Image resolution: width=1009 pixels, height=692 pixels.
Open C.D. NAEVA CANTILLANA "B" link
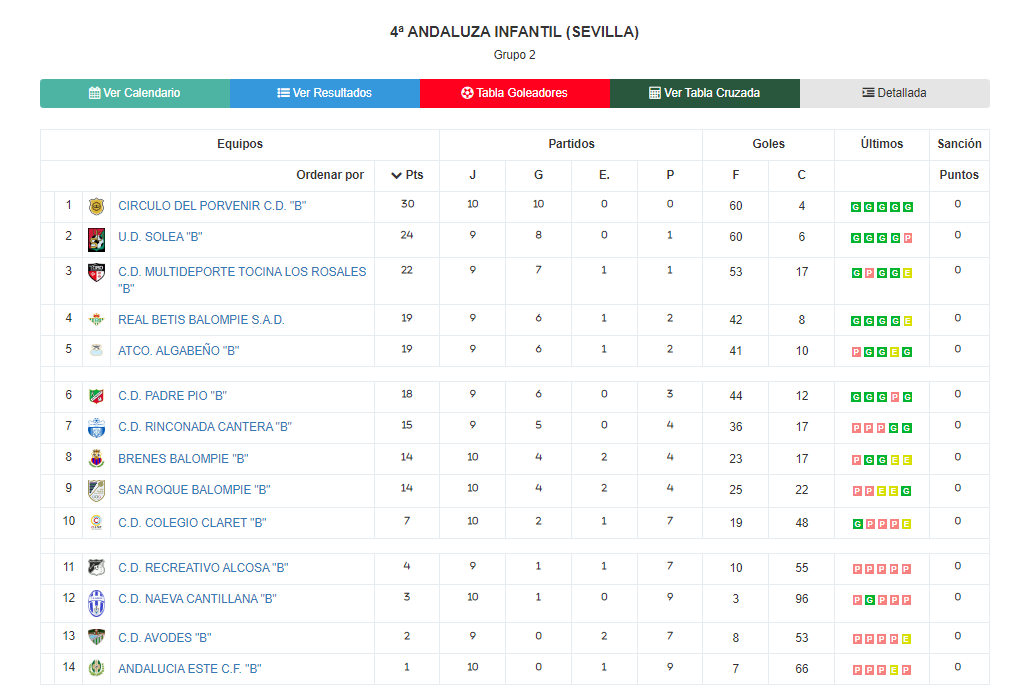pyautogui.click(x=198, y=599)
